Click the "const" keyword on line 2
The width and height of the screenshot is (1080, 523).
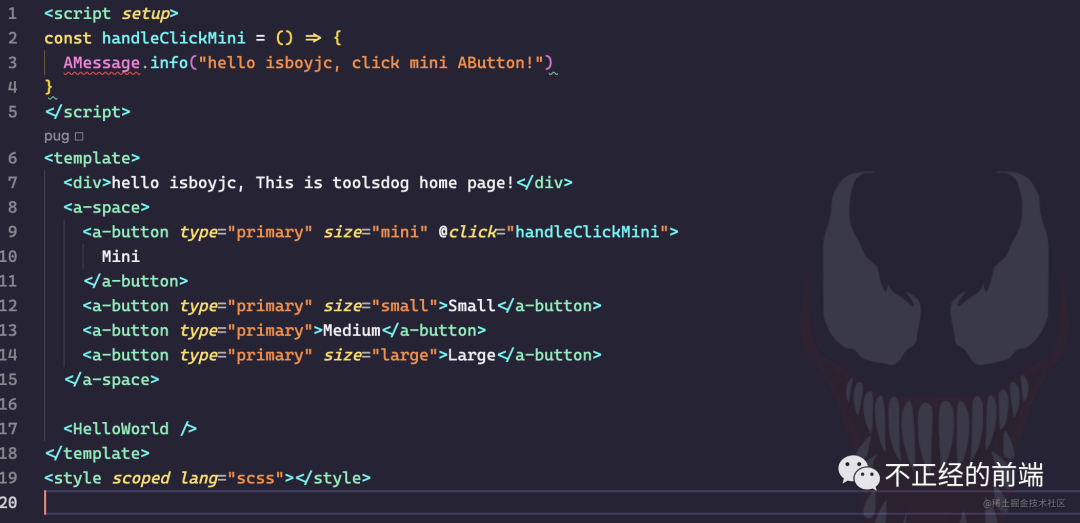(x=68, y=38)
